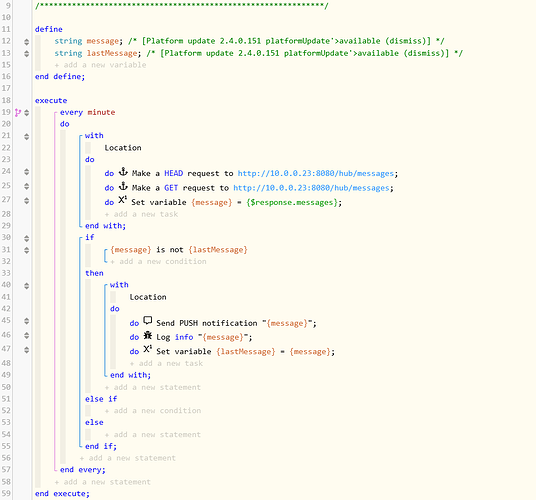The image size is (536, 500).
Task: Click purple branch icon on line 19
Action: (18, 112)
